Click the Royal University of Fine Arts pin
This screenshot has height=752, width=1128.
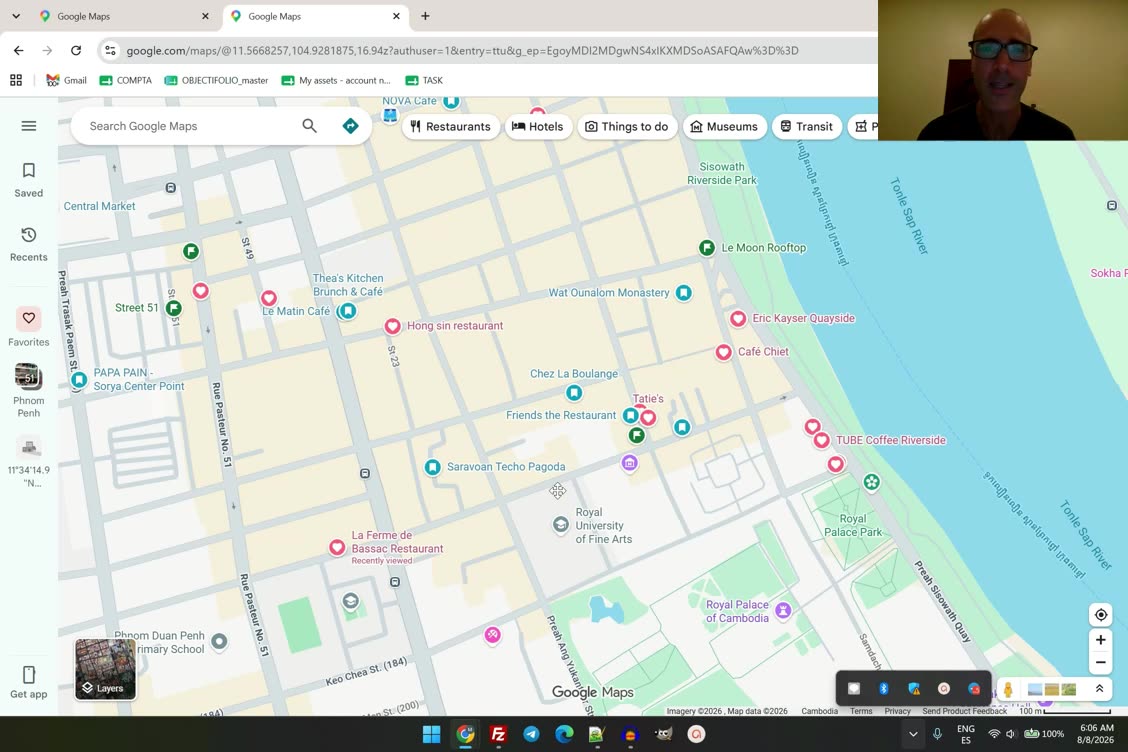[x=561, y=525]
